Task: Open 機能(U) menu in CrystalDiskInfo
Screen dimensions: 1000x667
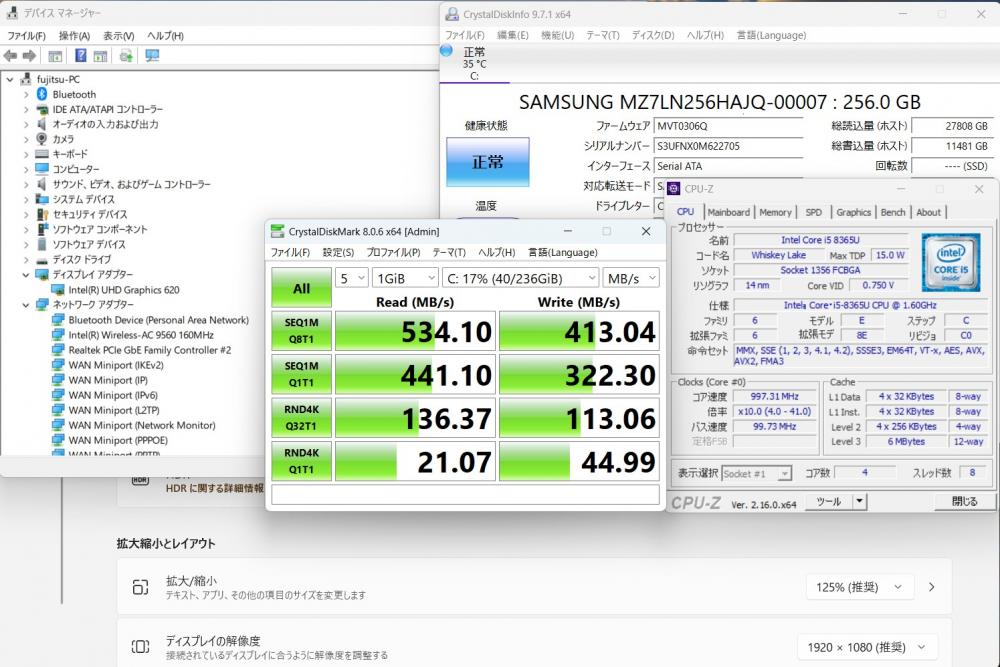Action: coord(557,35)
